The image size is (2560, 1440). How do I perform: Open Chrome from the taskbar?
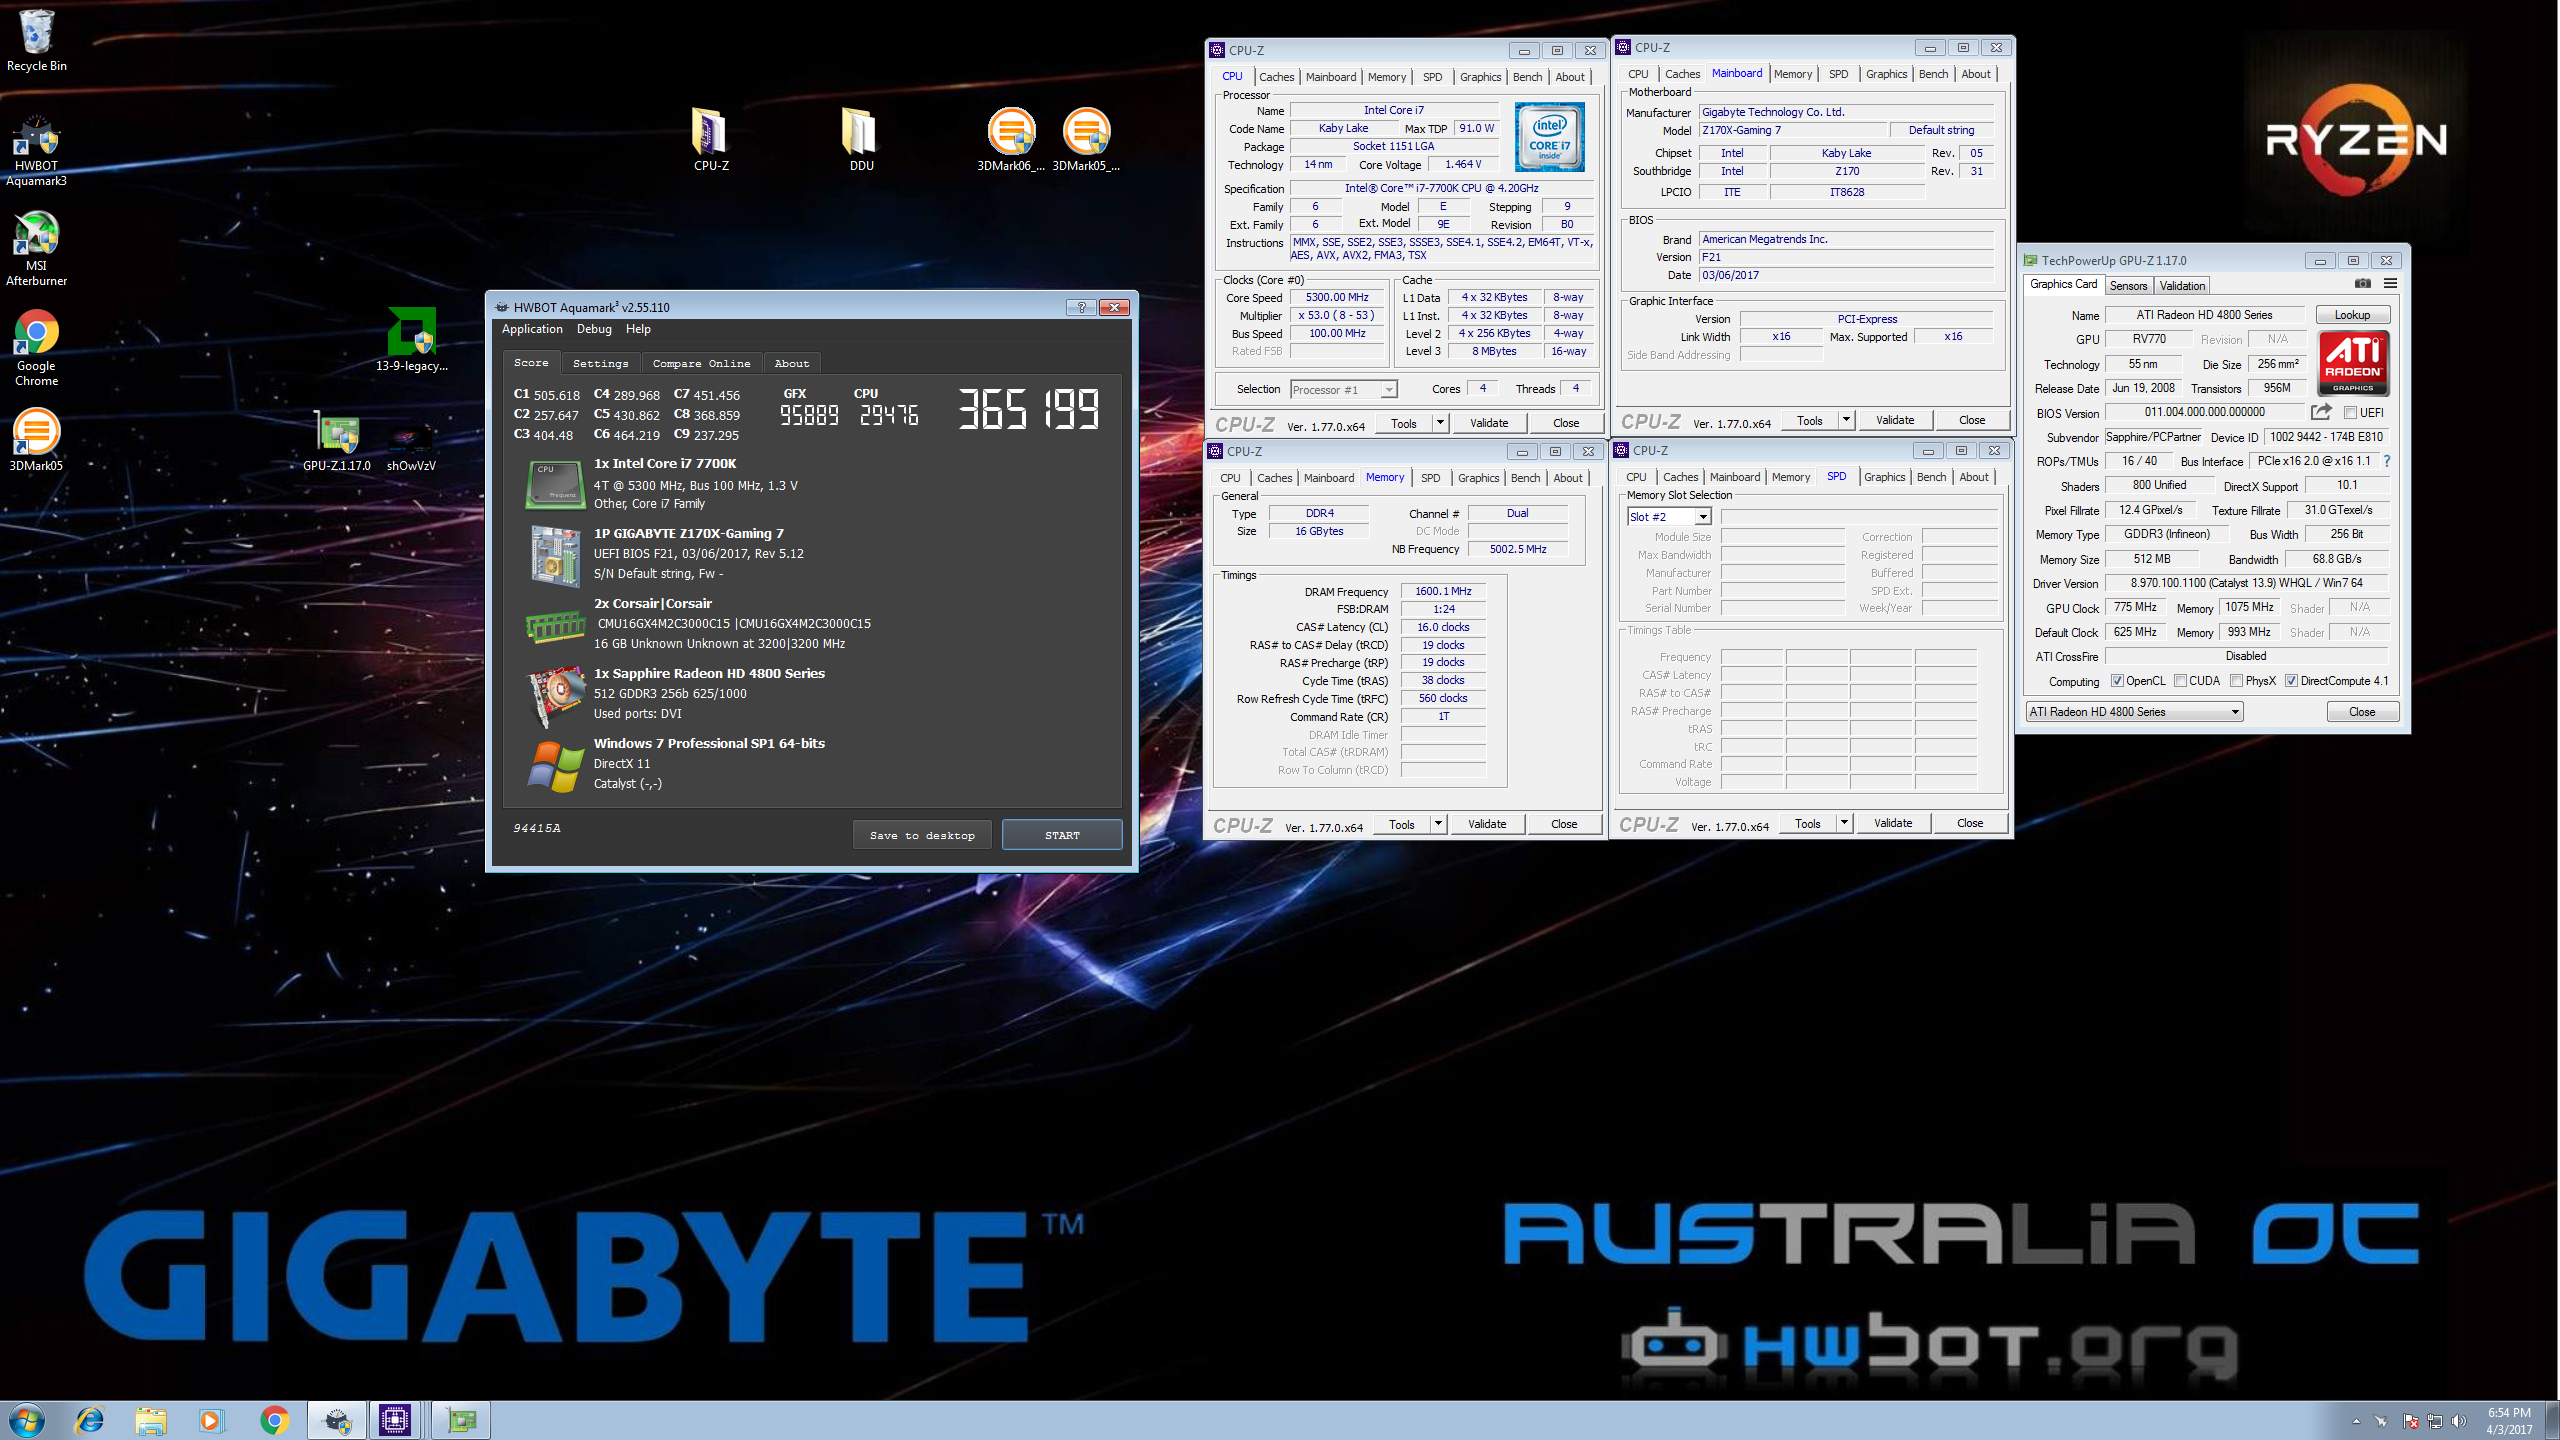click(274, 1420)
